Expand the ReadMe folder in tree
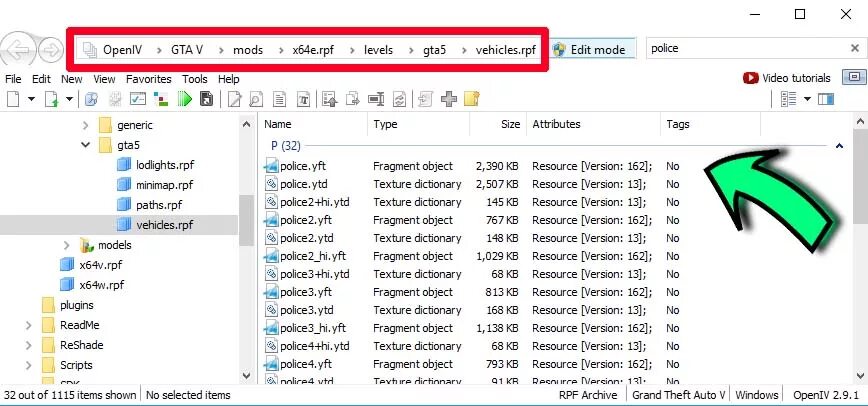Viewport: 868px width, 406px height. coord(29,325)
